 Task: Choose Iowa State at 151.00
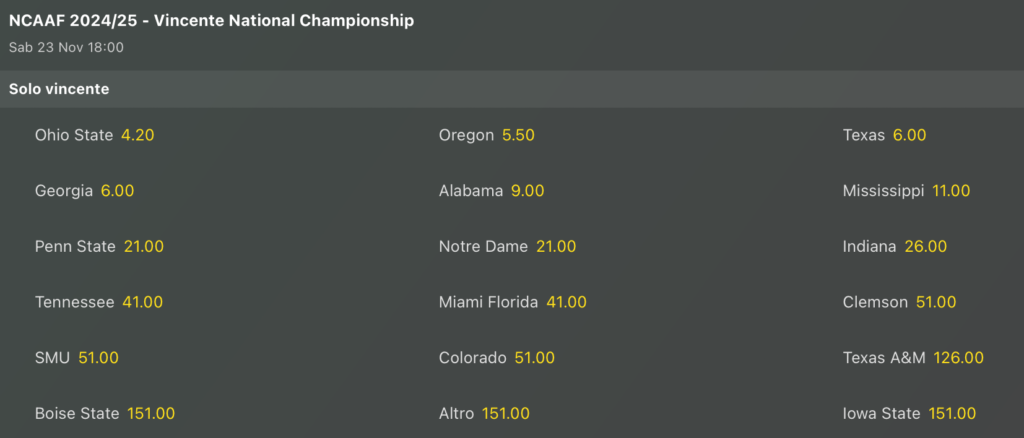[909, 413]
